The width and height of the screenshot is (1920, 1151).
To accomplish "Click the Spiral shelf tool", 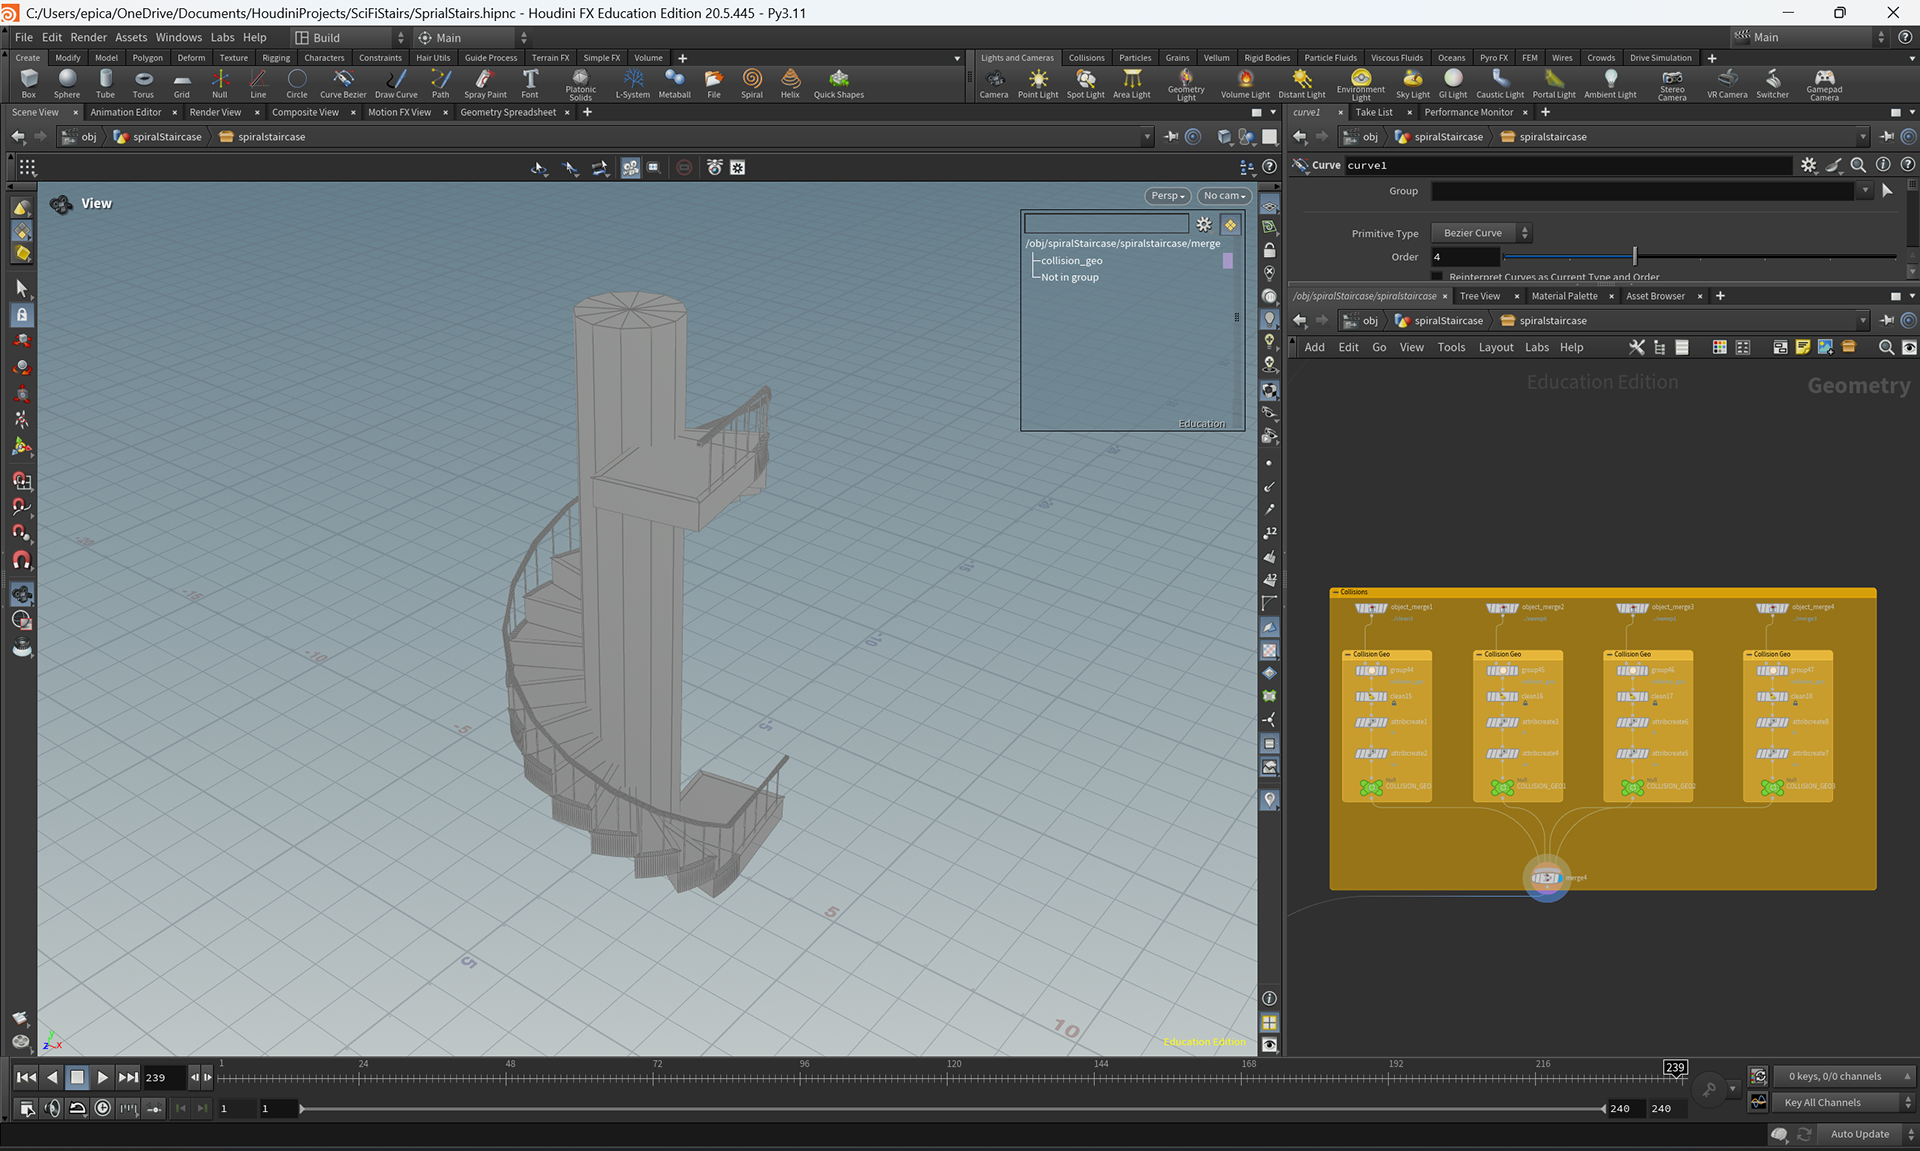I will (752, 83).
